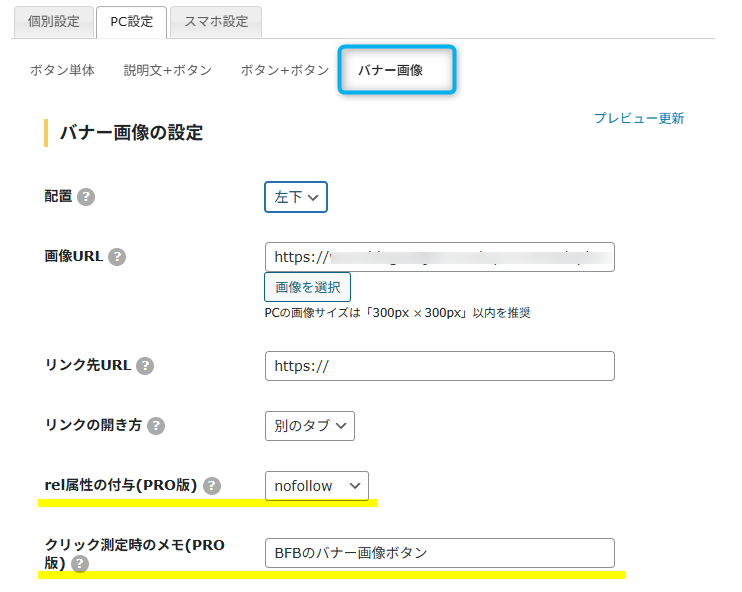742x592 pixels.
Task: Click help icon for クリック測定時のメモ
Action: pyautogui.click(x=79, y=564)
